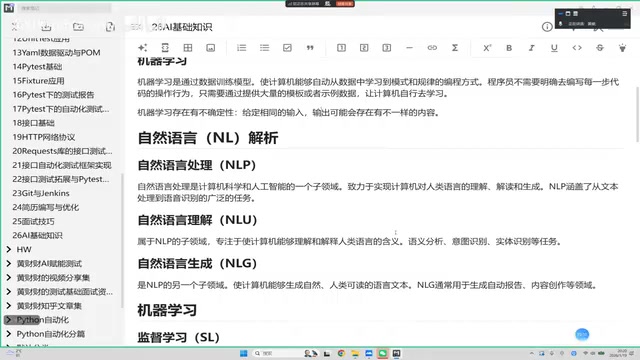This screenshot has height=360, width=640.
Task: Insert a blockquote
Action: (310, 48)
